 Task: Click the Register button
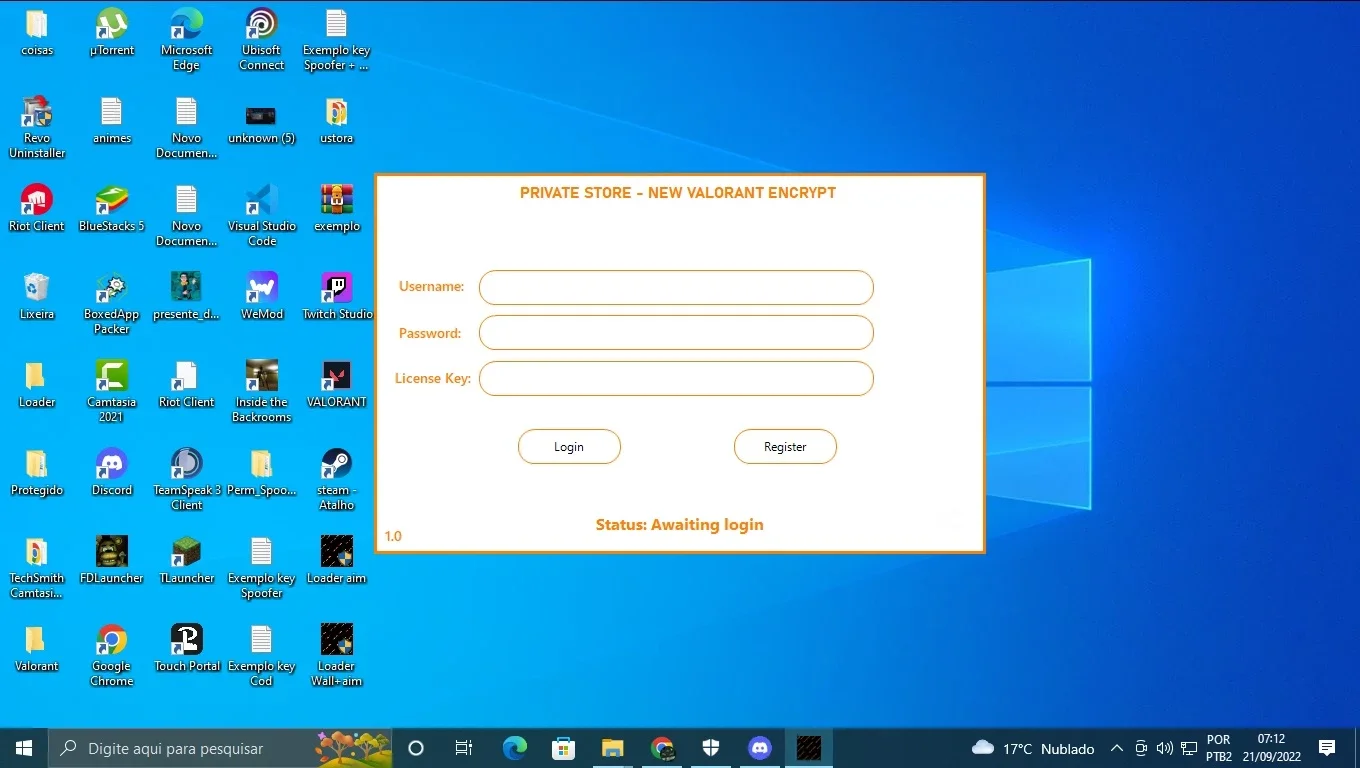[785, 447]
